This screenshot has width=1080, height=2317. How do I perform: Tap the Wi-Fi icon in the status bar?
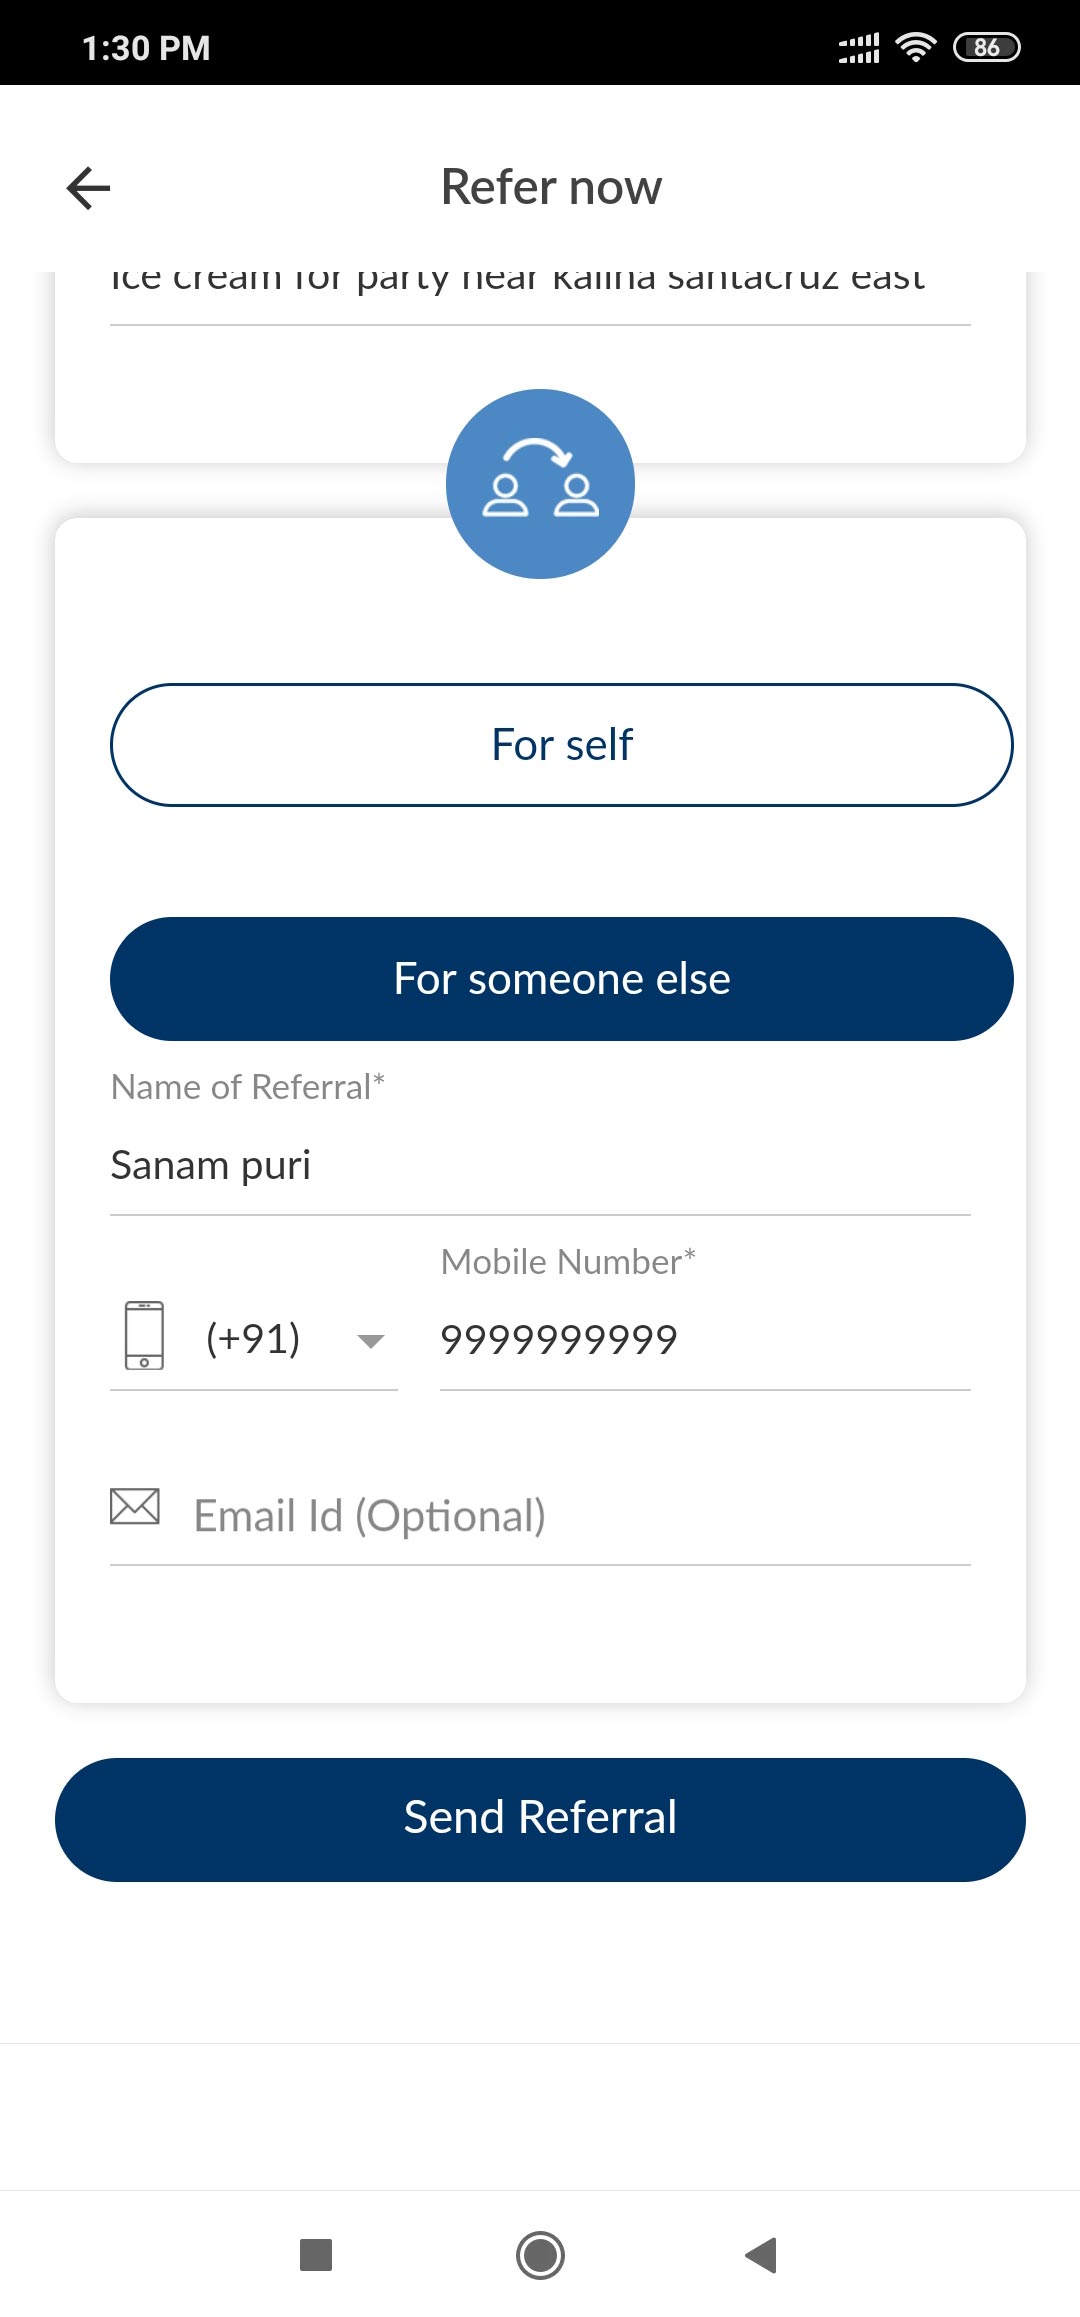tap(916, 45)
